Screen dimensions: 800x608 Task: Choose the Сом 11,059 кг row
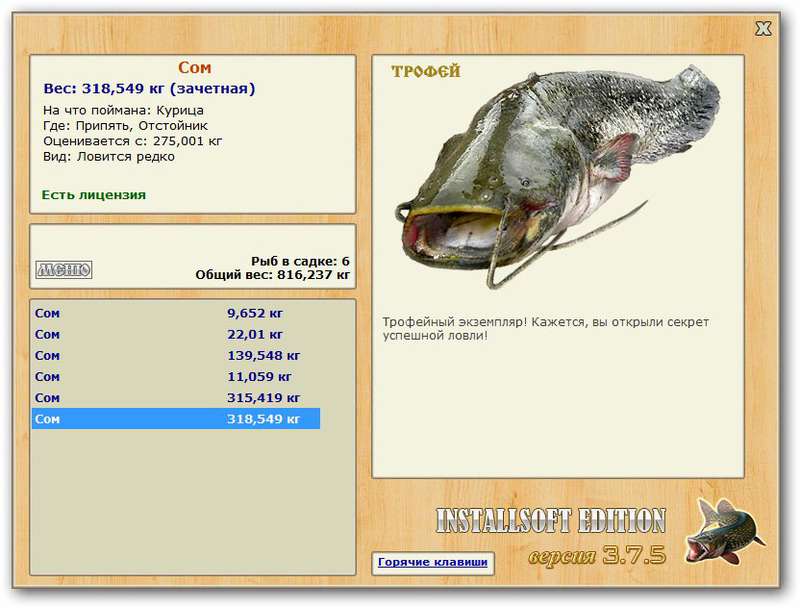(x=175, y=377)
